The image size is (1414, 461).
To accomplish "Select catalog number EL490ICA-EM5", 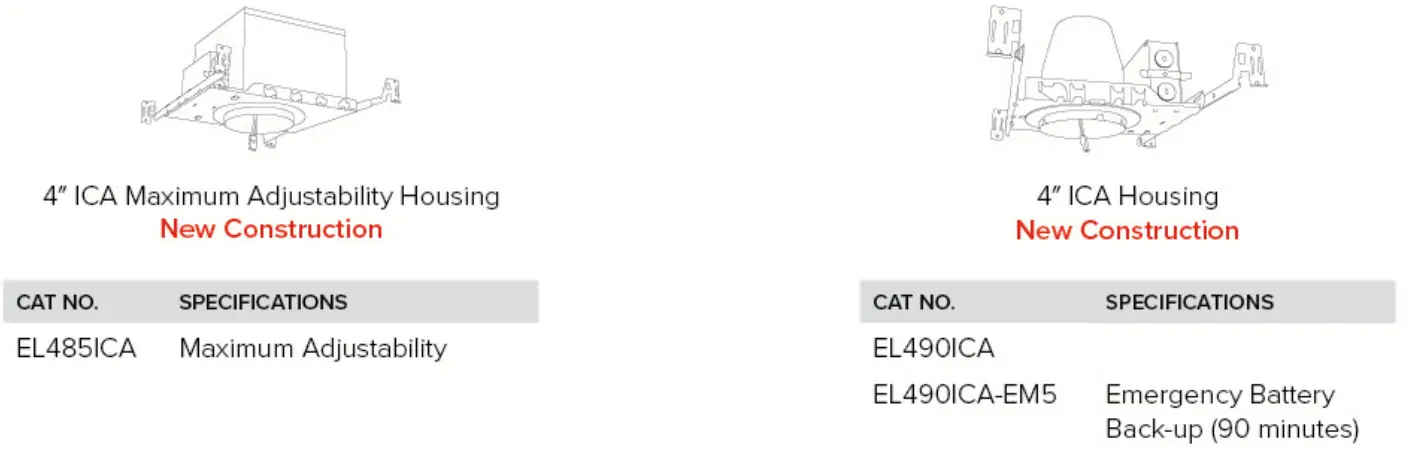I will [x=964, y=395].
